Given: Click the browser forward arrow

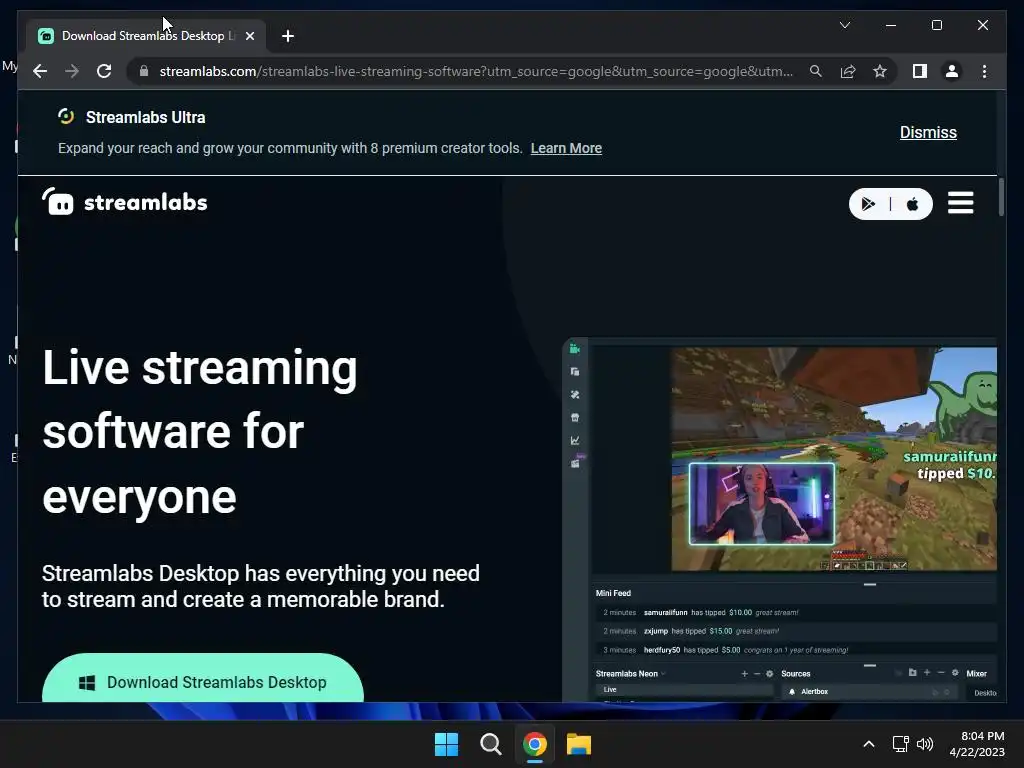Looking at the screenshot, I should coord(72,71).
